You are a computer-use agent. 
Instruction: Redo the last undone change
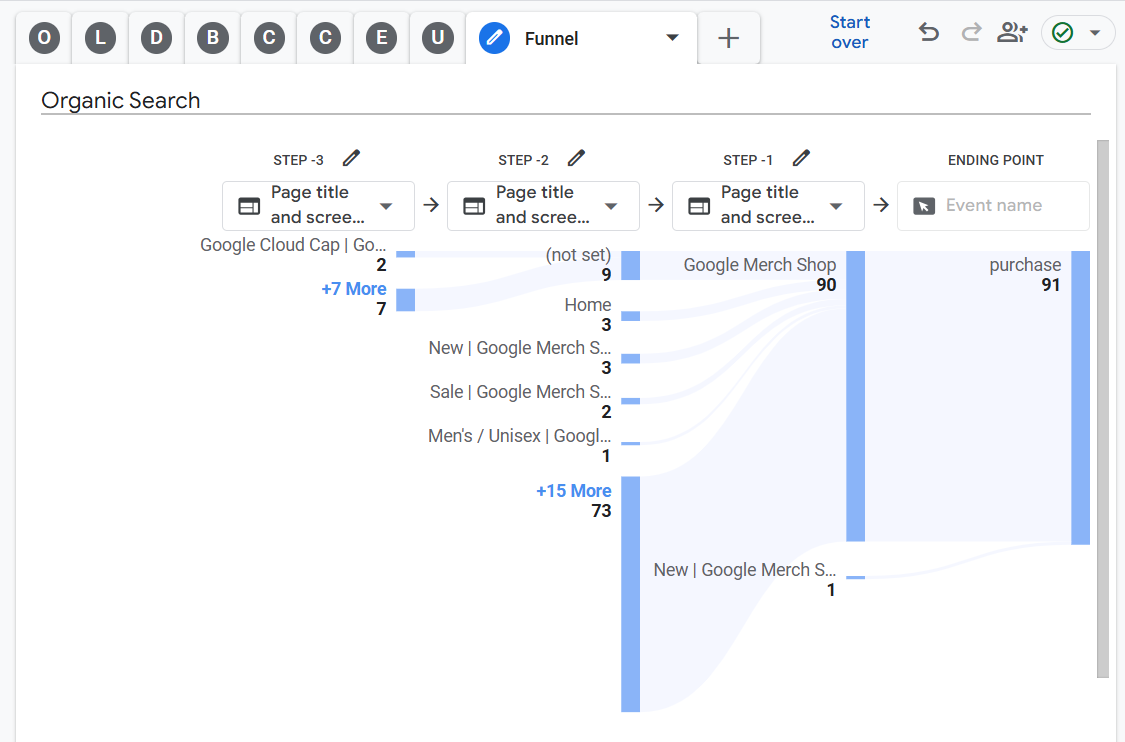point(971,33)
